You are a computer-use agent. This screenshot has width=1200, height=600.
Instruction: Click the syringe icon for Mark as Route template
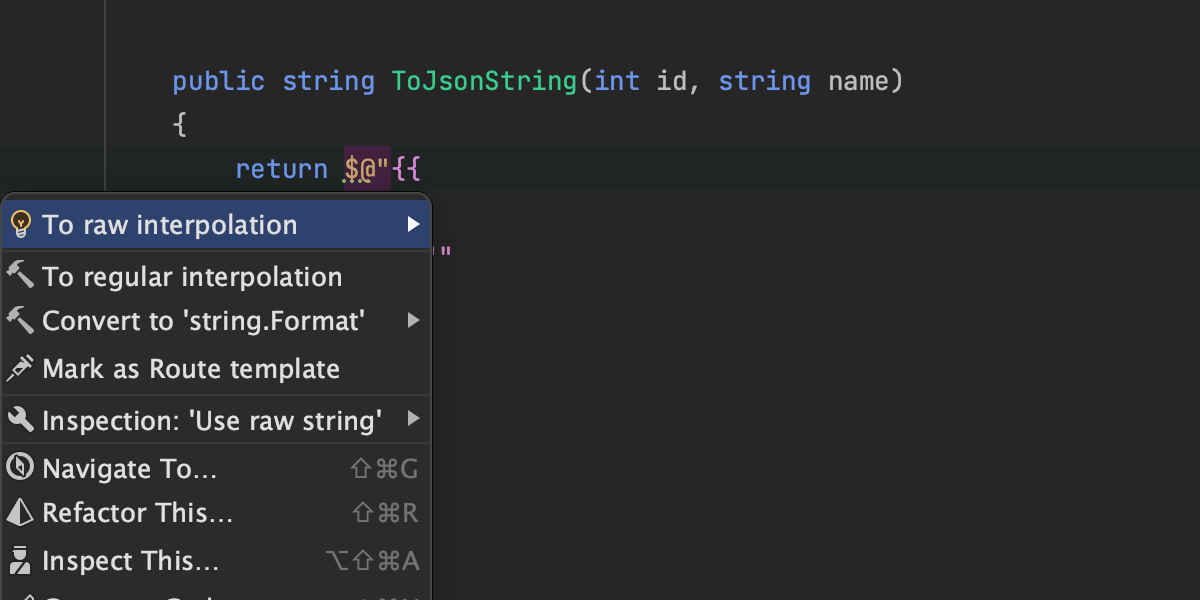pyautogui.click(x=20, y=369)
